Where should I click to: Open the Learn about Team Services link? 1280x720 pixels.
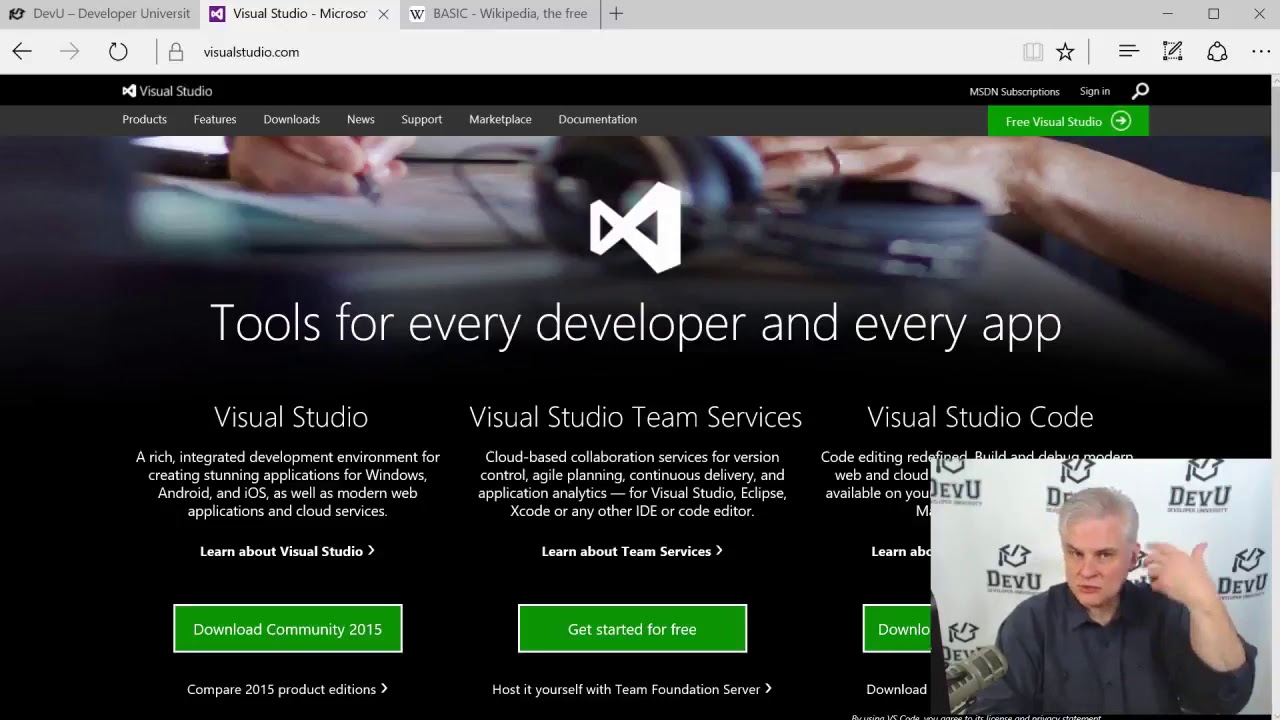632,551
